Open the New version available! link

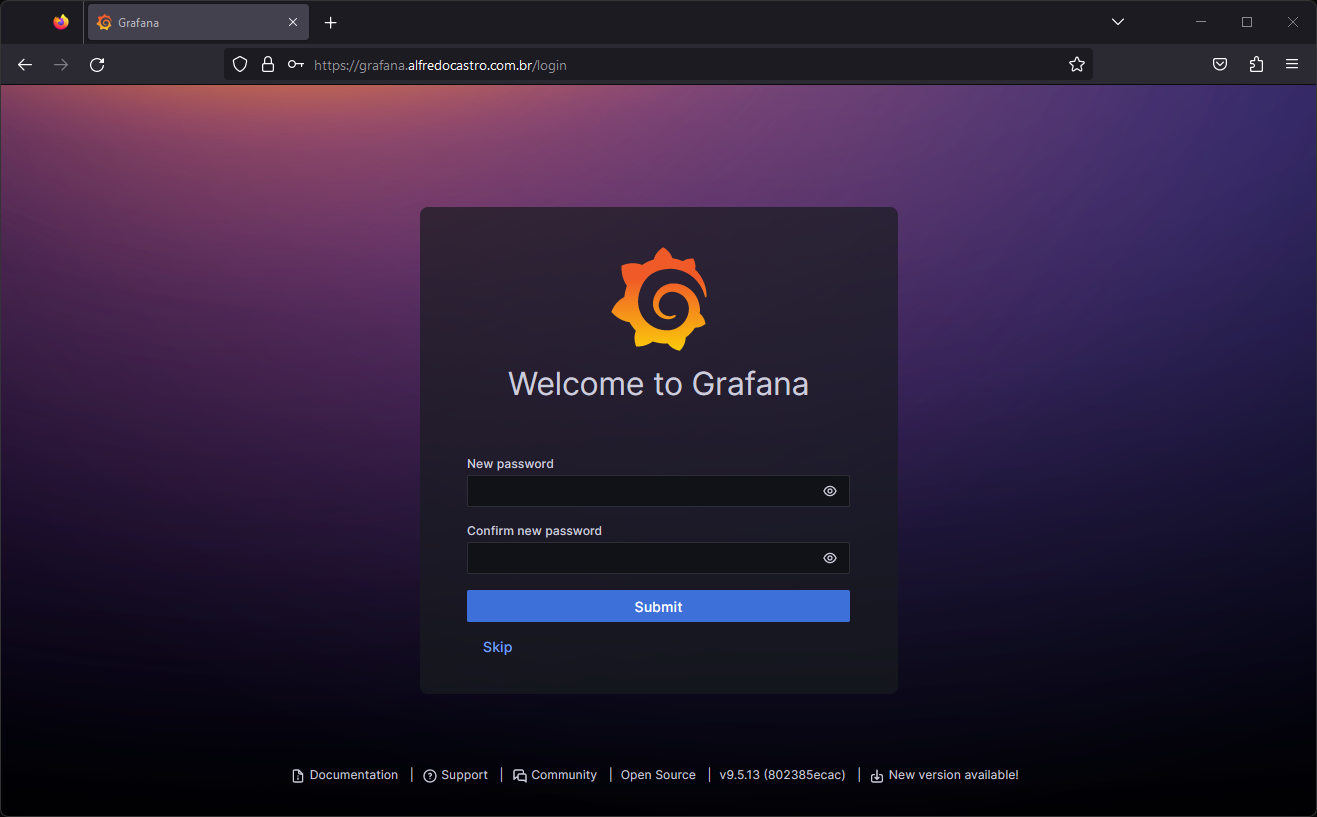coord(944,775)
